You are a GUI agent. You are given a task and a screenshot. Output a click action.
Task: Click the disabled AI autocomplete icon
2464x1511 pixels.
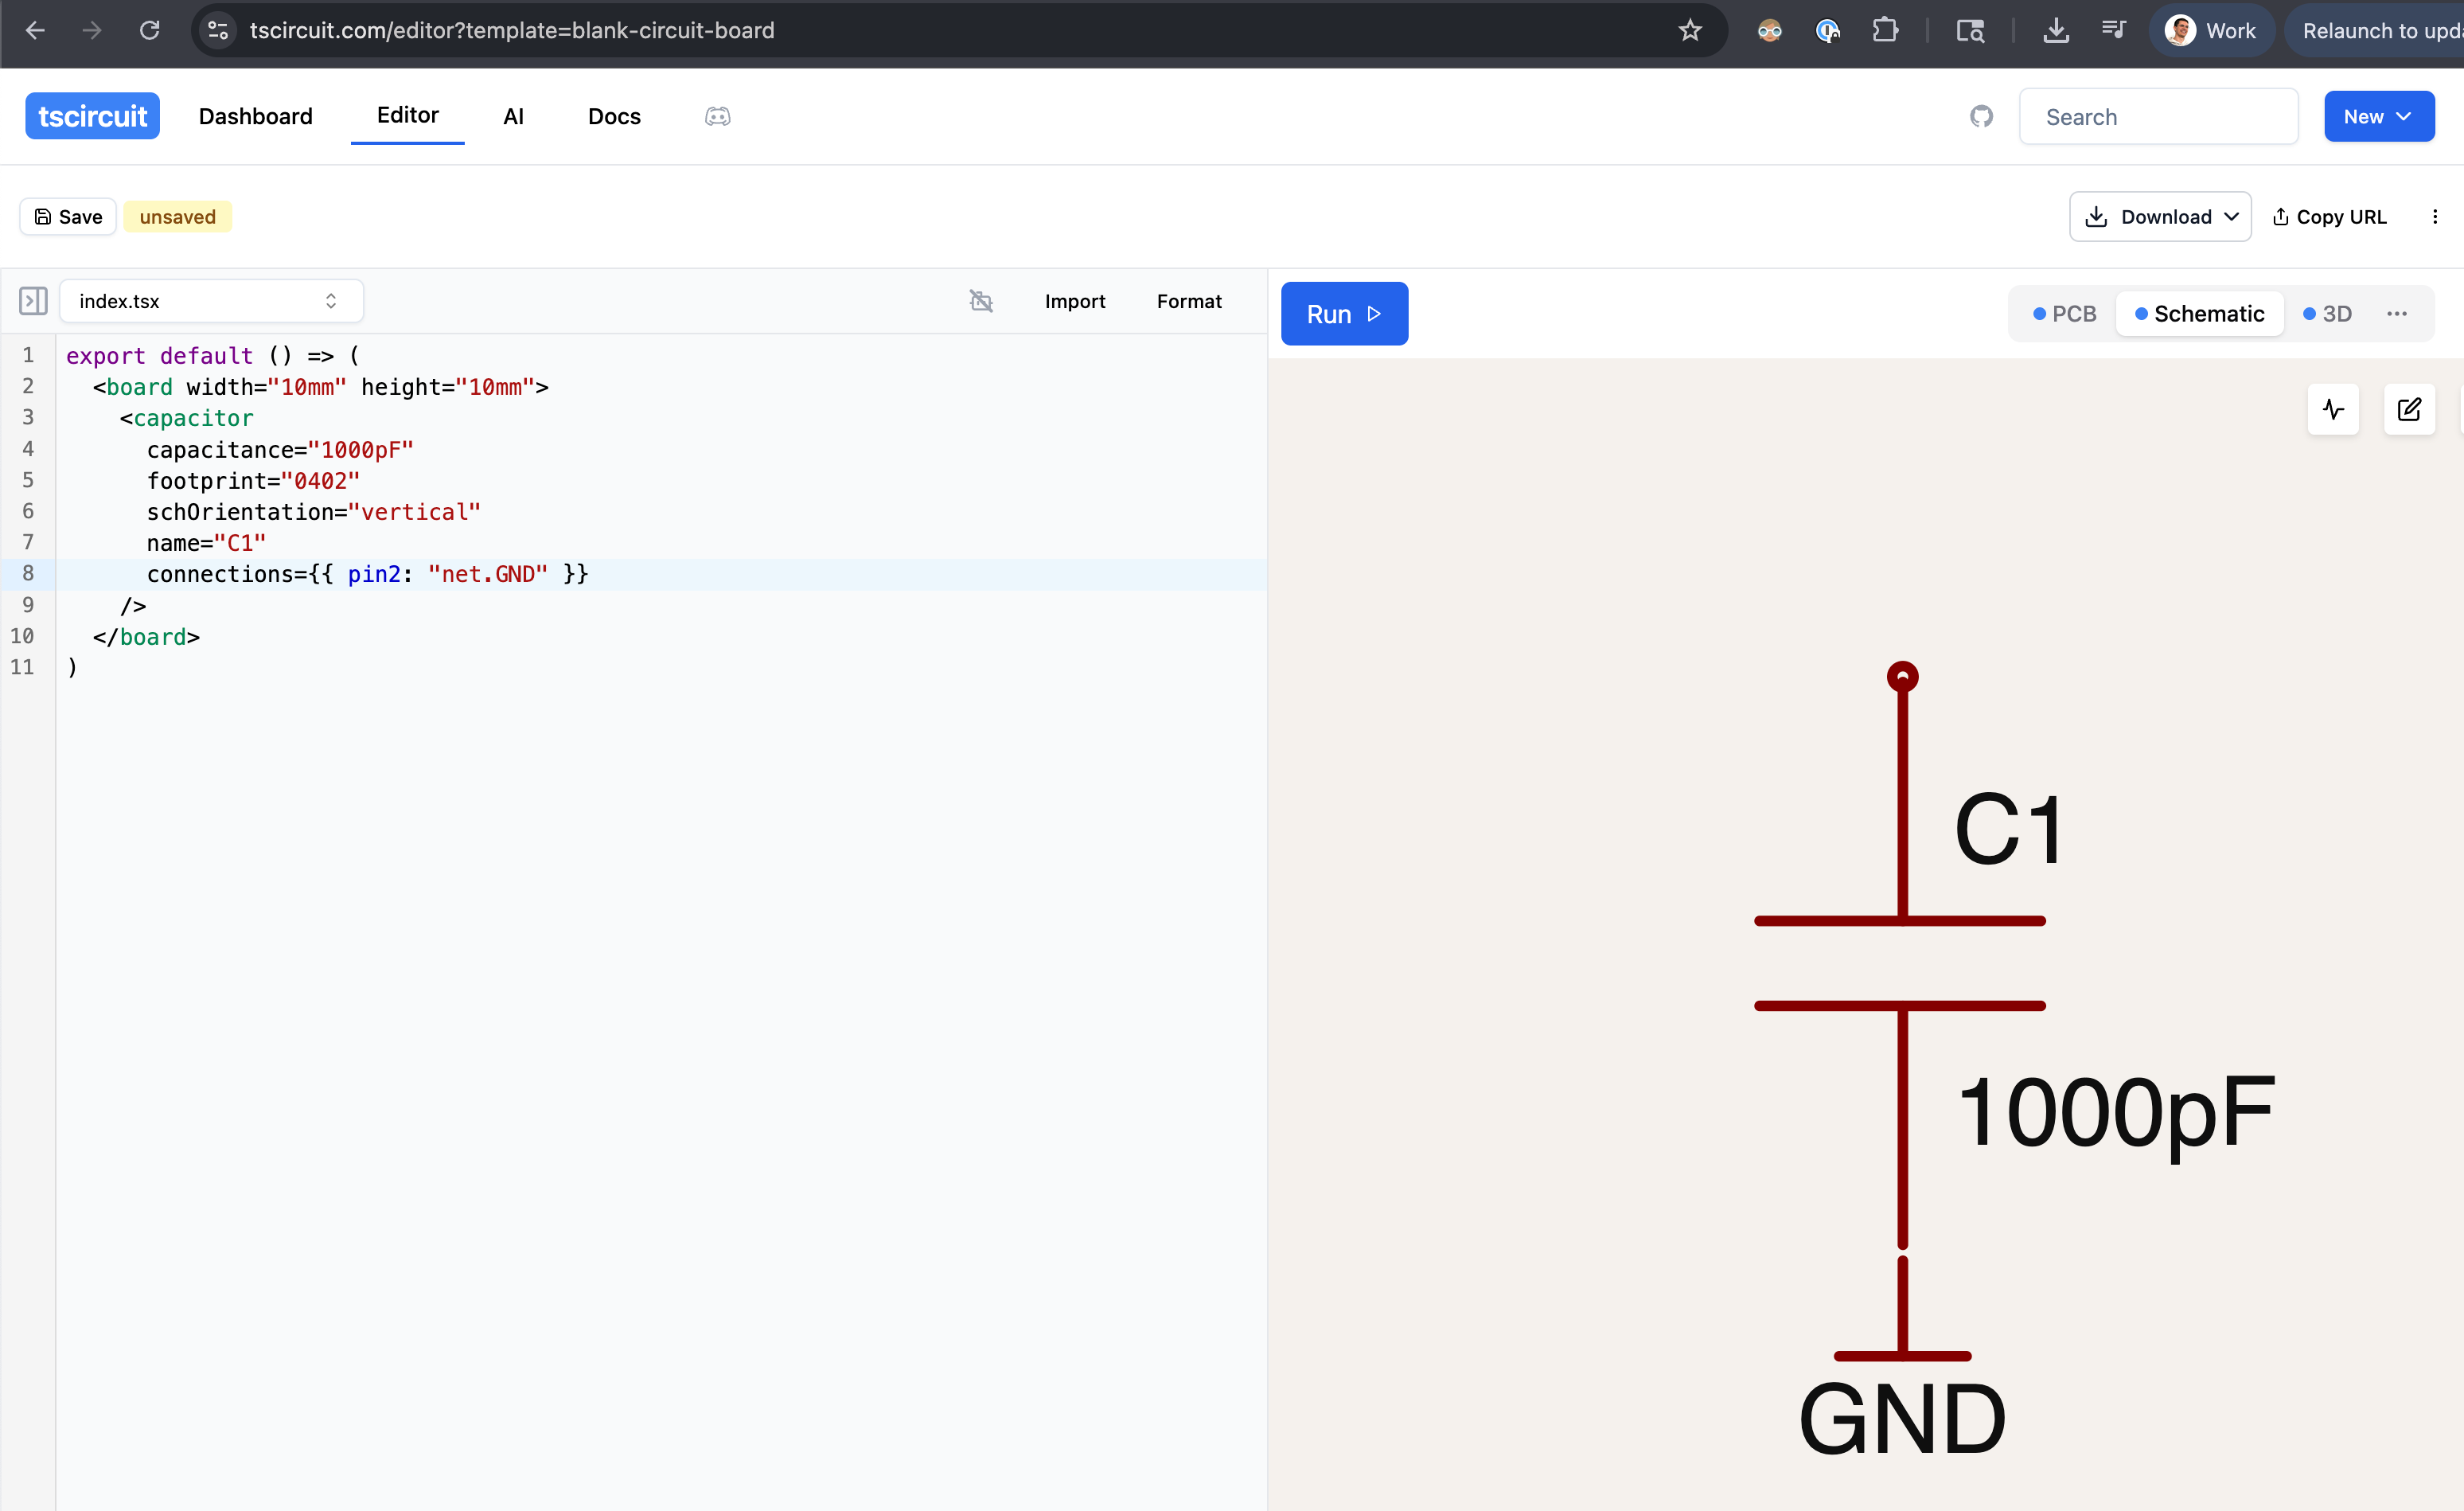point(981,301)
